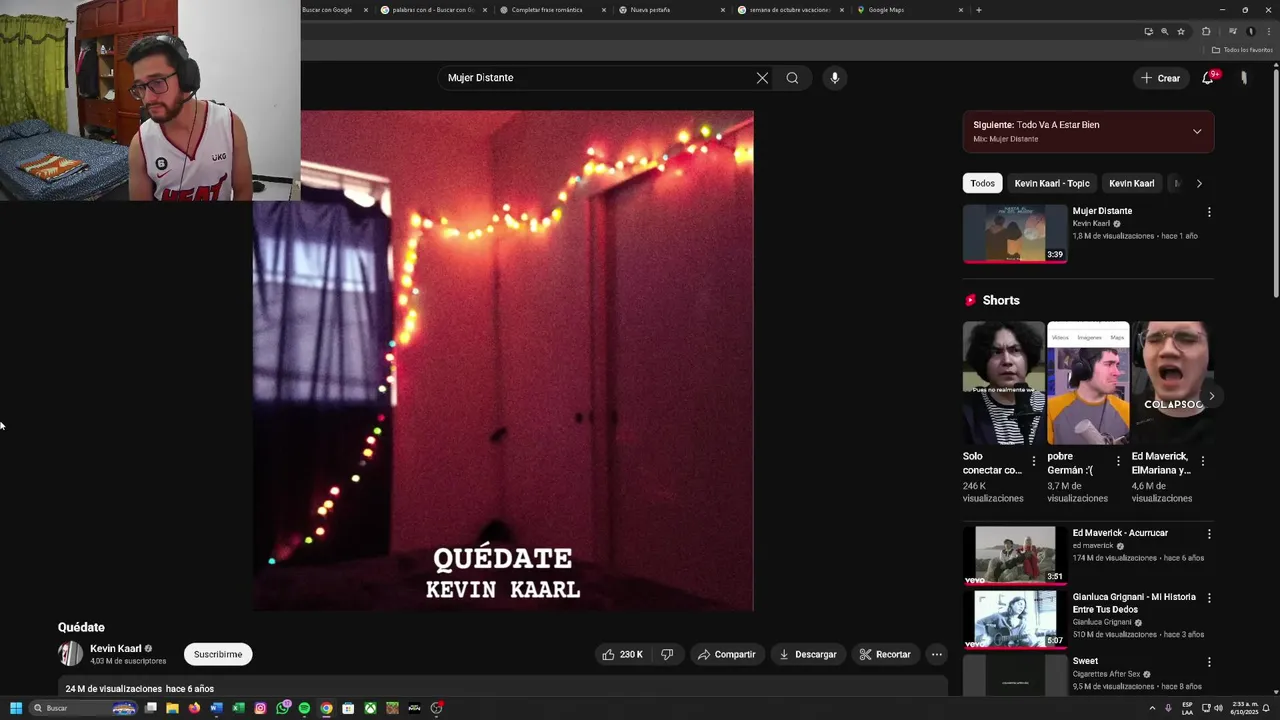Open options for 'Ed Maverick, ElMariana' short
This screenshot has width=1280, height=720.
click(1203, 461)
